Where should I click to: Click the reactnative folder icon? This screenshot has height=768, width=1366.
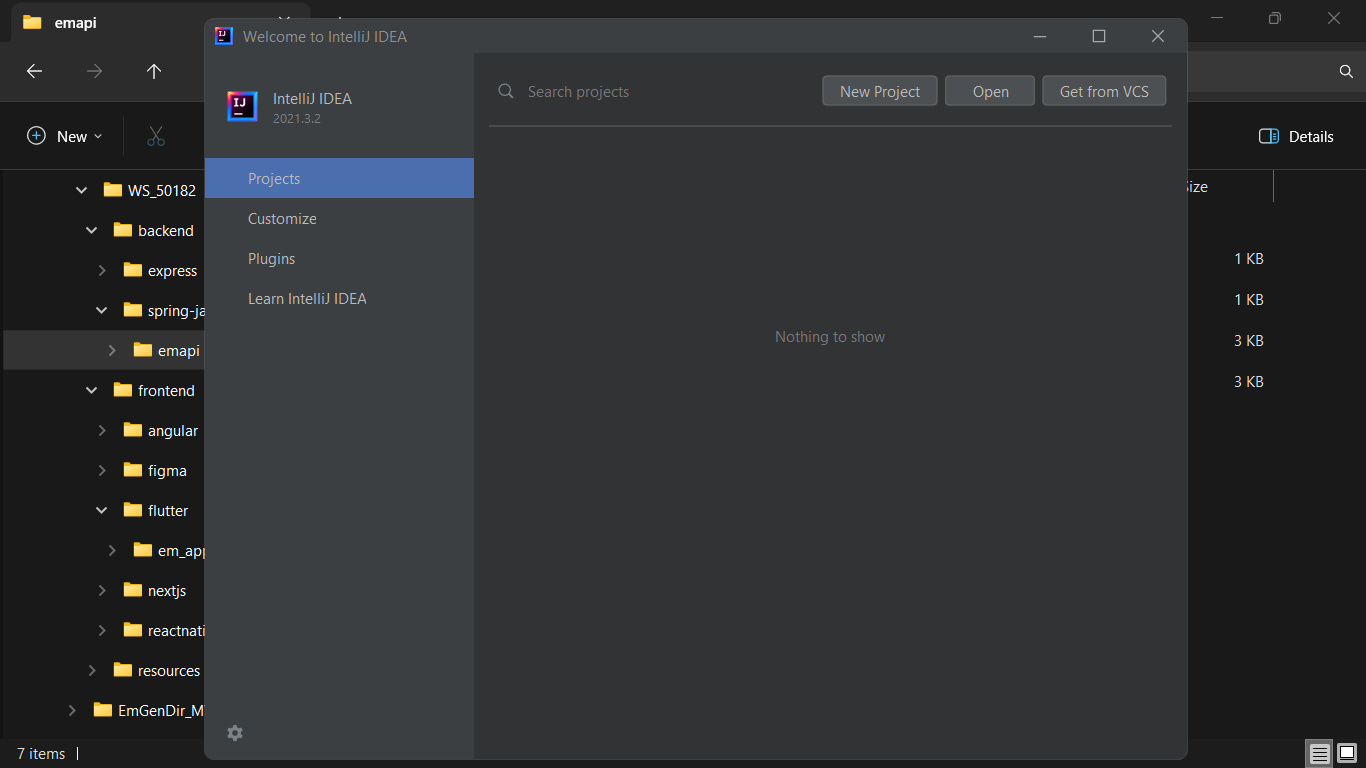[x=132, y=630]
